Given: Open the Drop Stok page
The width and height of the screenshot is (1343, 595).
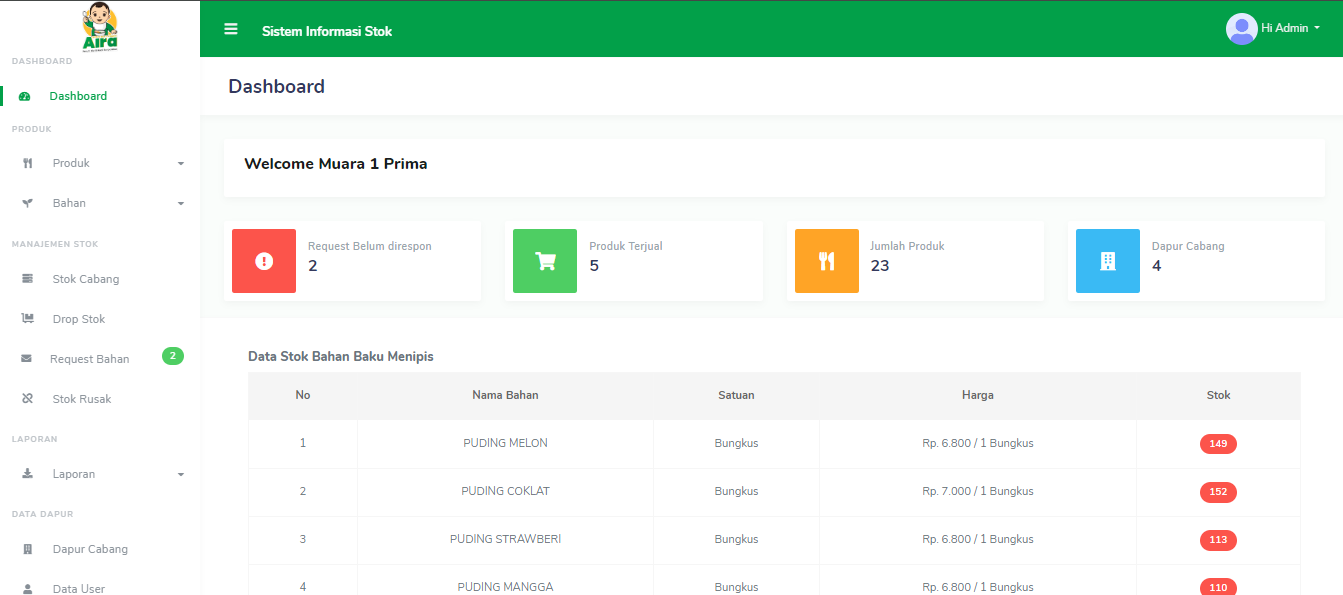Looking at the screenshot, I should (x=78, y=319).
